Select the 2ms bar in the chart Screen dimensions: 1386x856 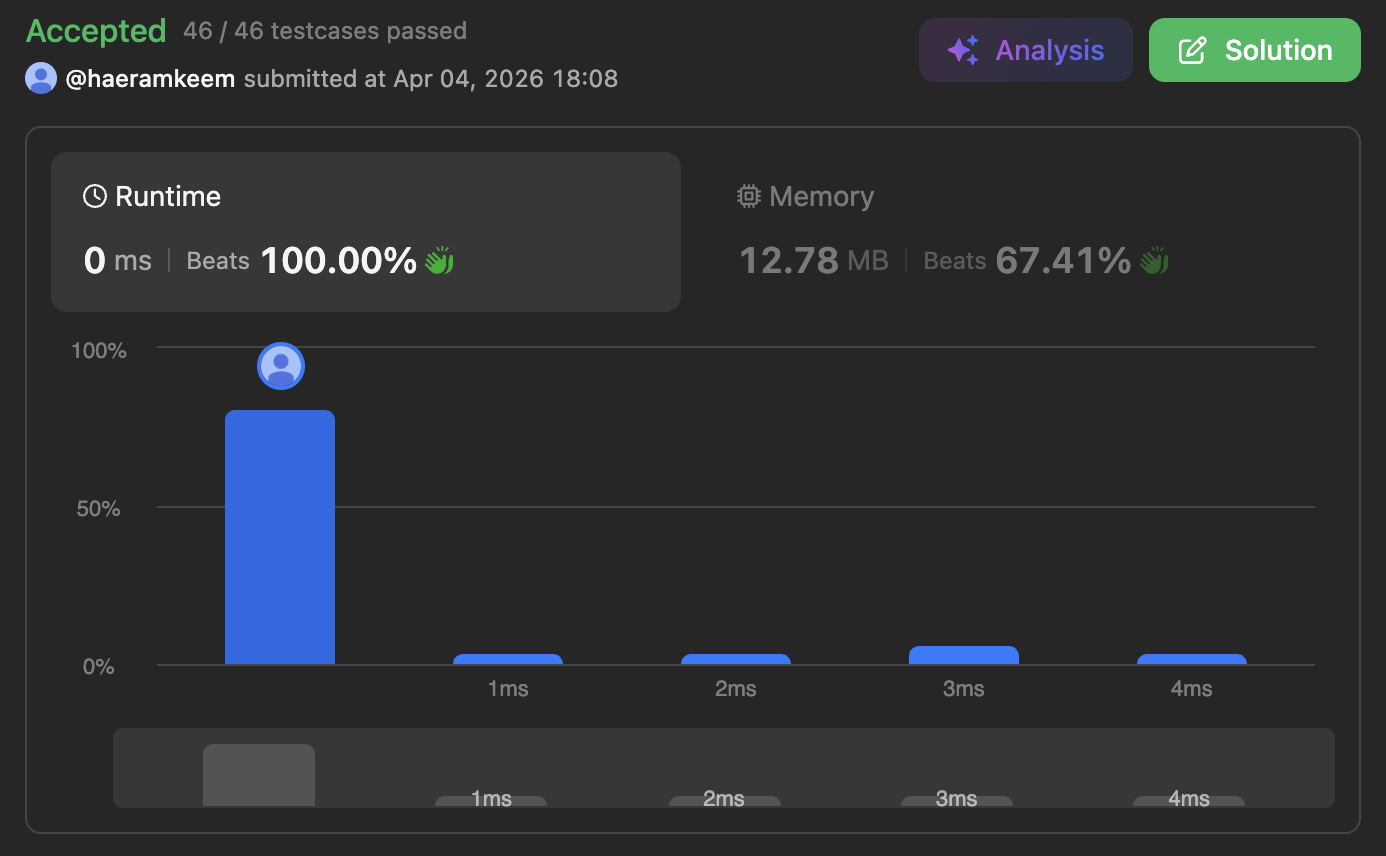tap(736, 659)
